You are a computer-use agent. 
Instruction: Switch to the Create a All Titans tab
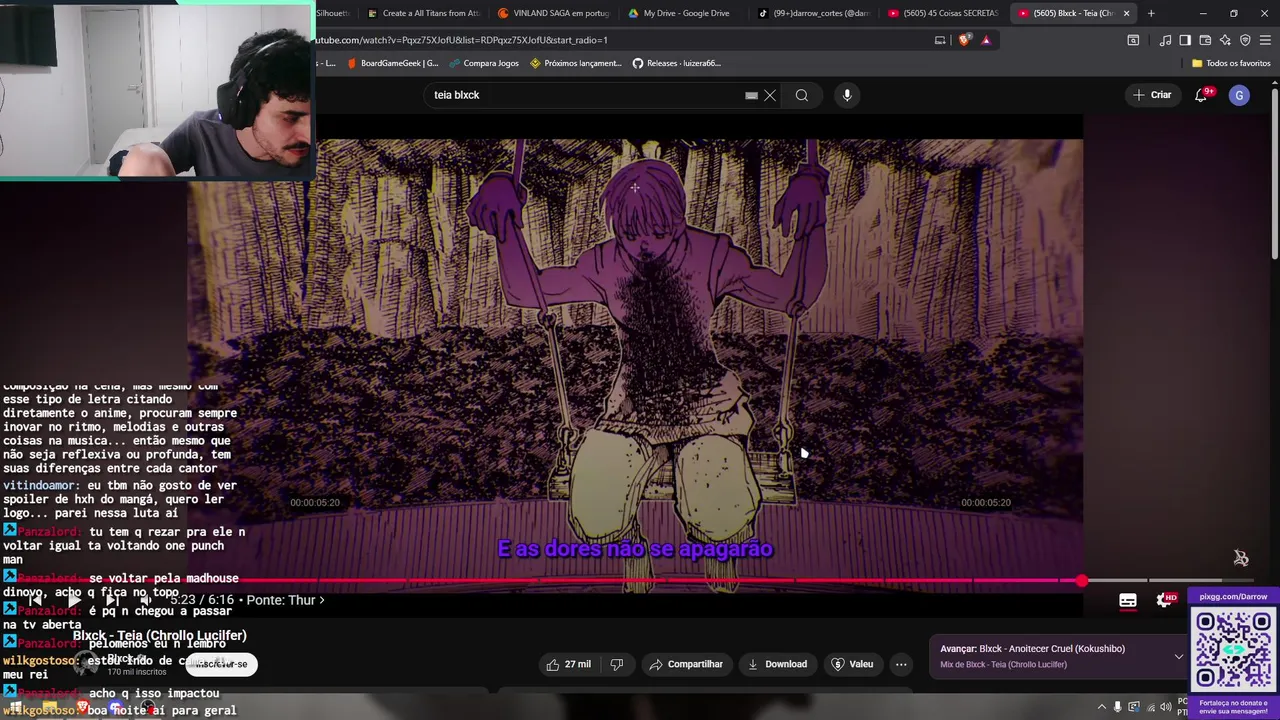tap(423, 13)
